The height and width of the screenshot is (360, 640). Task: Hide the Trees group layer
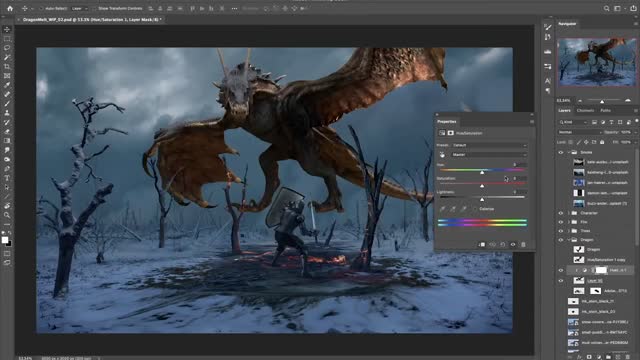[x=560, y=231]
